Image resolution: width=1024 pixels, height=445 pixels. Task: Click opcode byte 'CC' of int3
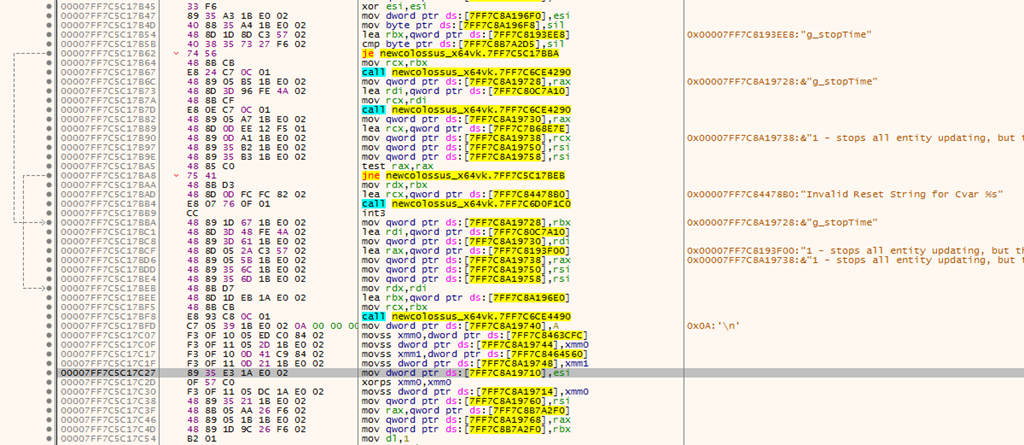tap(192, 214)
